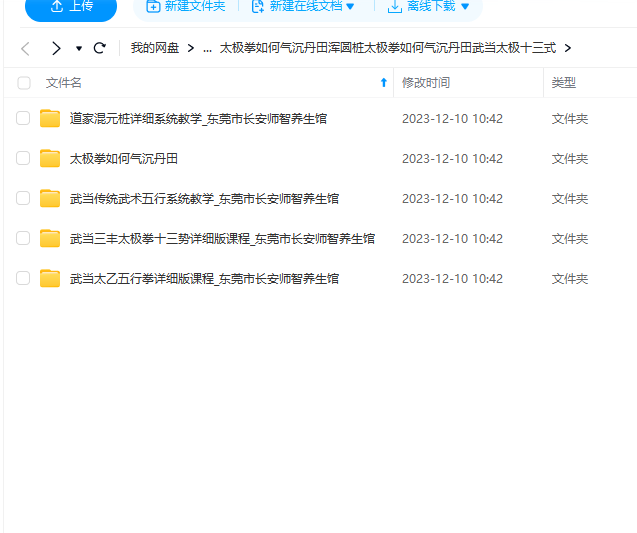Screen dimensions: 637x533
Task: Click the 武当三丰太极拳十三势 folder icon
Action: tap(50, 238)
